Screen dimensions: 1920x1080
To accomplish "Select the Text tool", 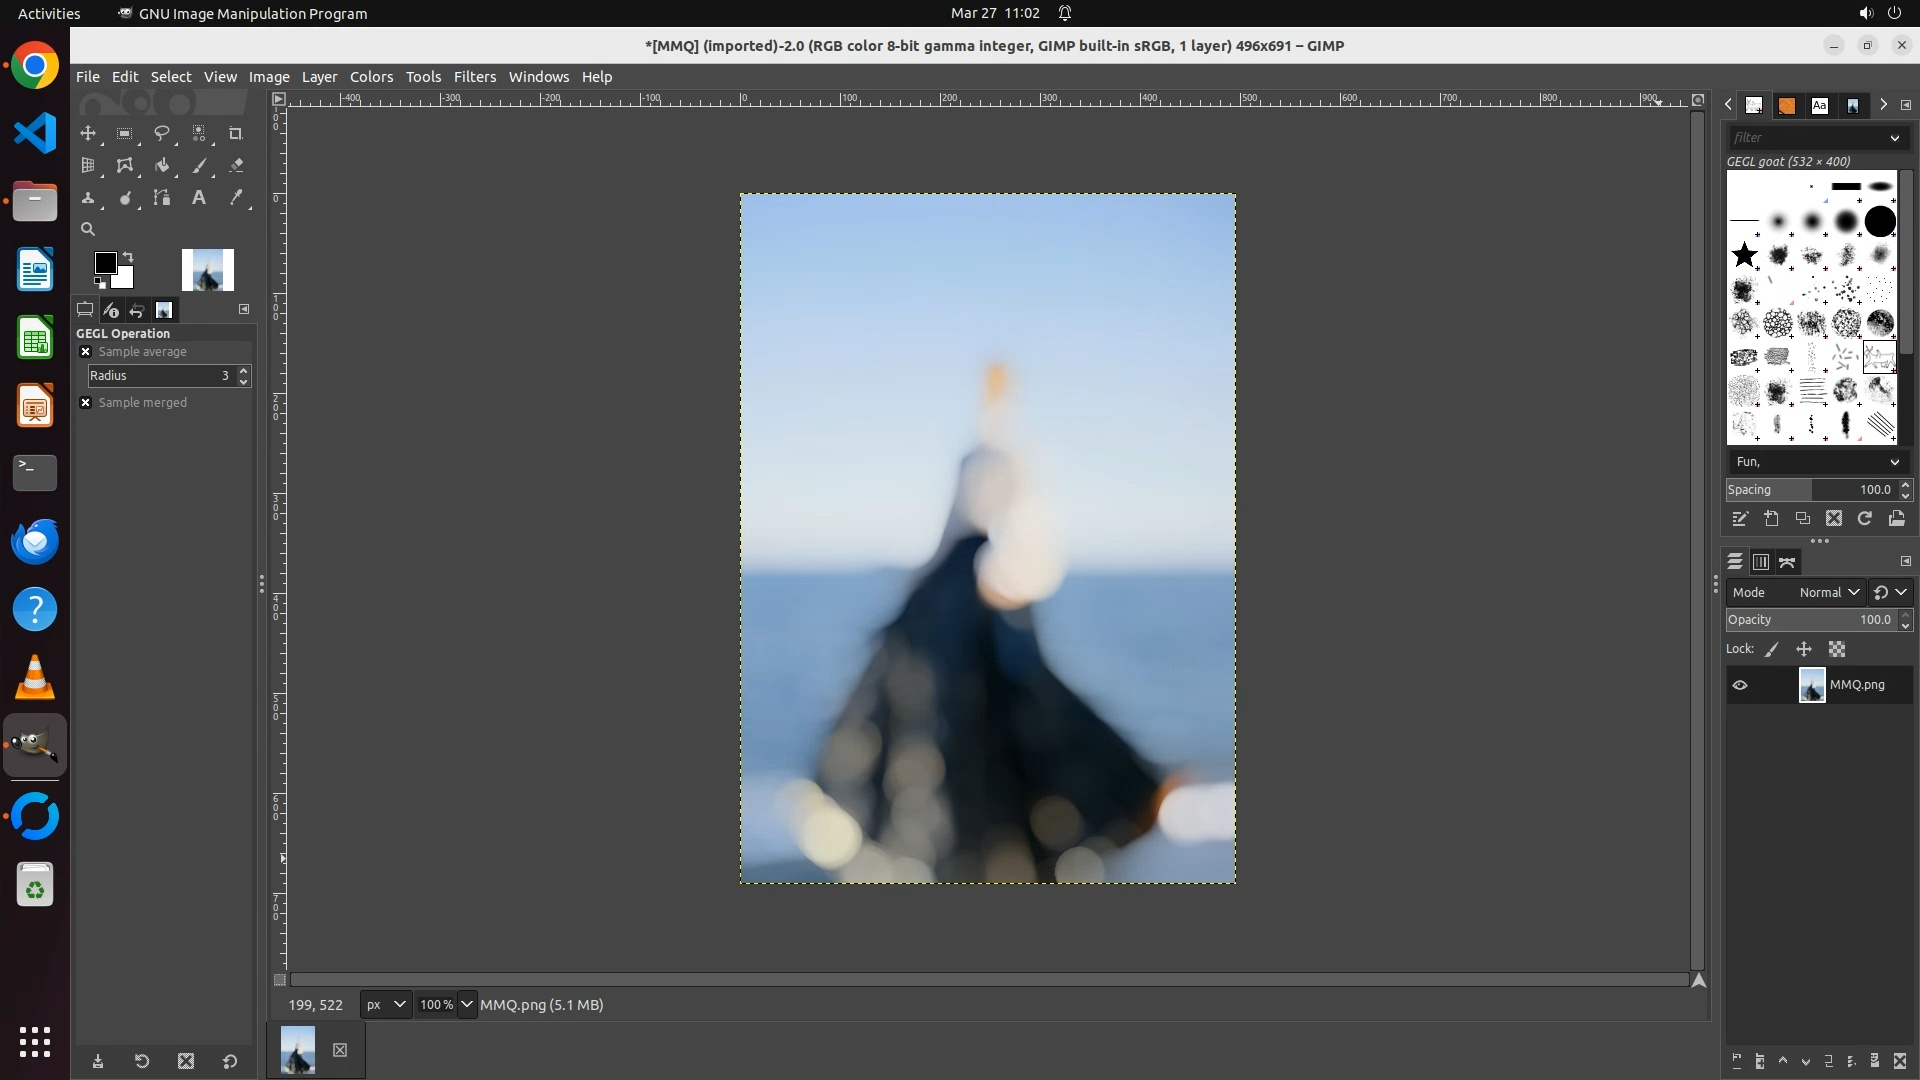I will [x=199, y=198].
